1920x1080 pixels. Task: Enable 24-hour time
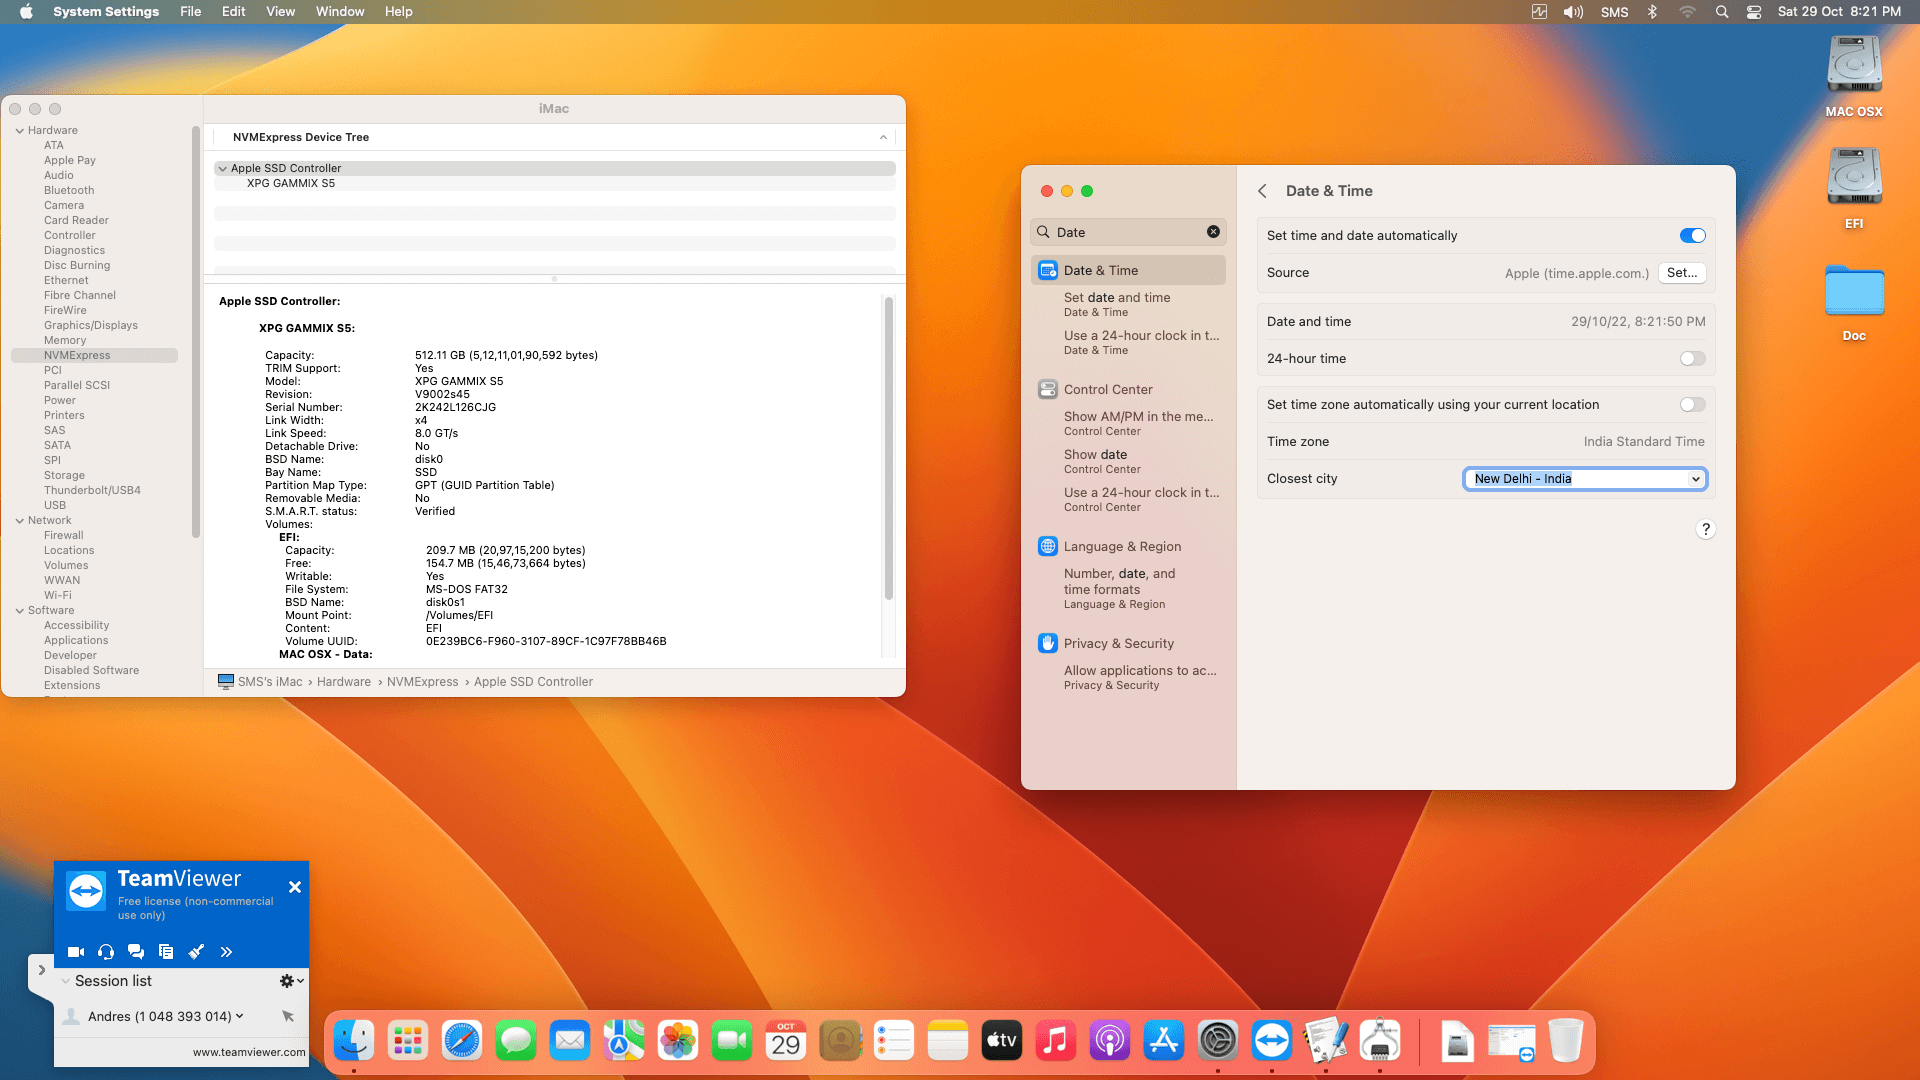coord(1691,358)
